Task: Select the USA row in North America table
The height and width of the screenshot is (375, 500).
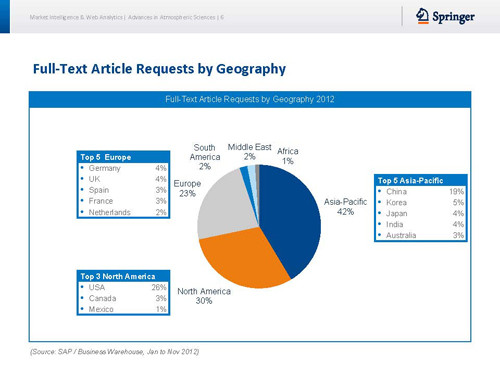Action: pos(123,287)
